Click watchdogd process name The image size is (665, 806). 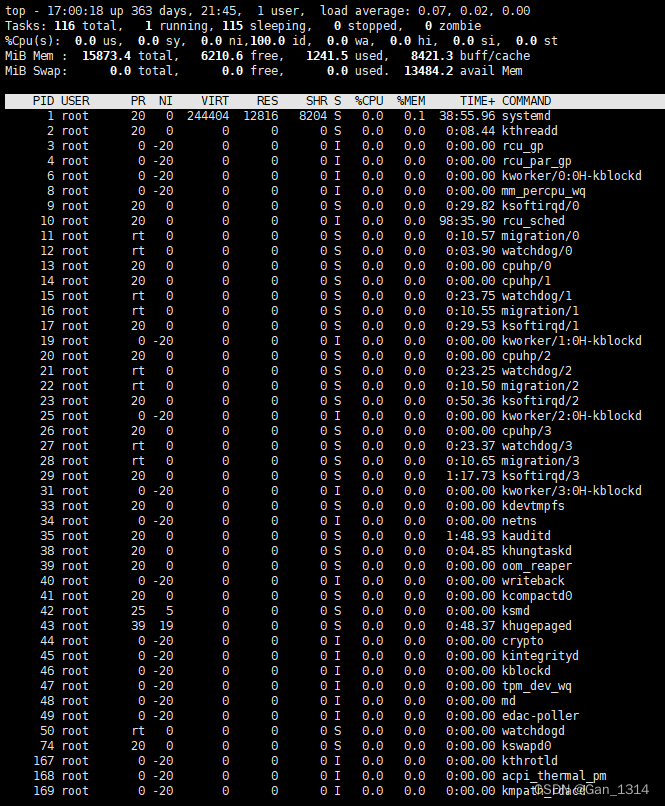(x=533, y=730)
